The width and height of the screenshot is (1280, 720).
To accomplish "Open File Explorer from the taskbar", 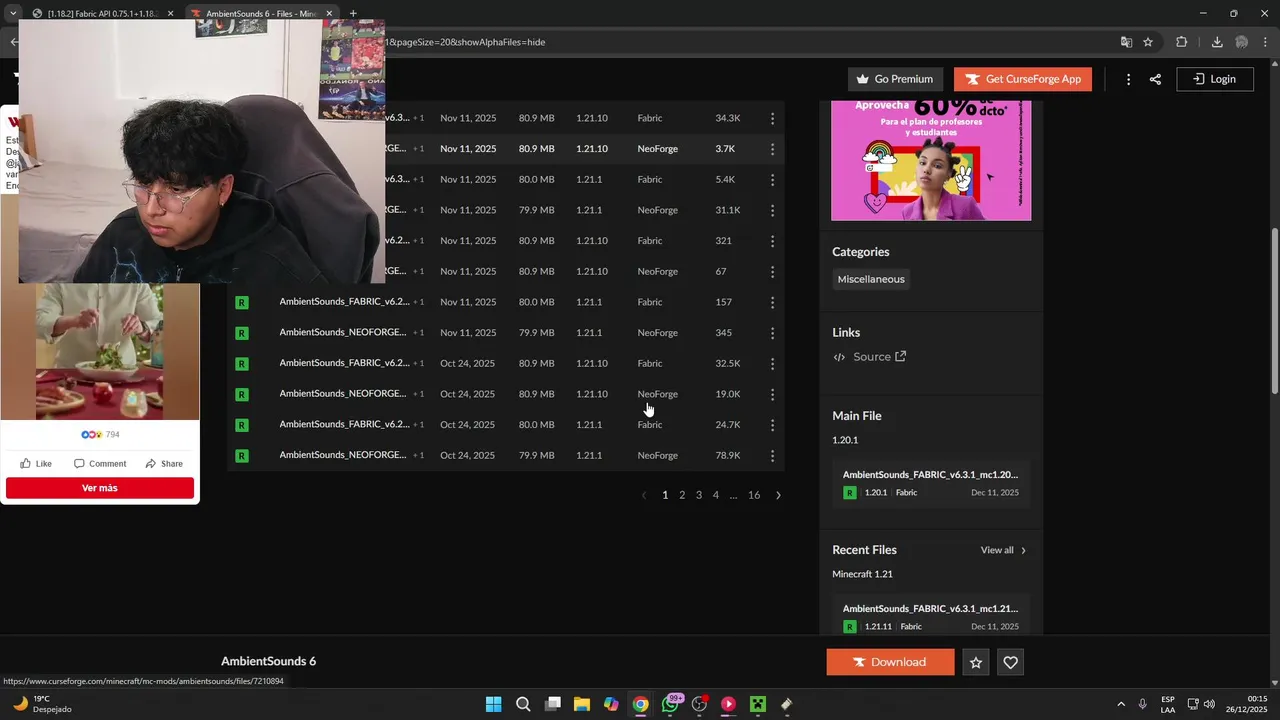I will [581, 704].
